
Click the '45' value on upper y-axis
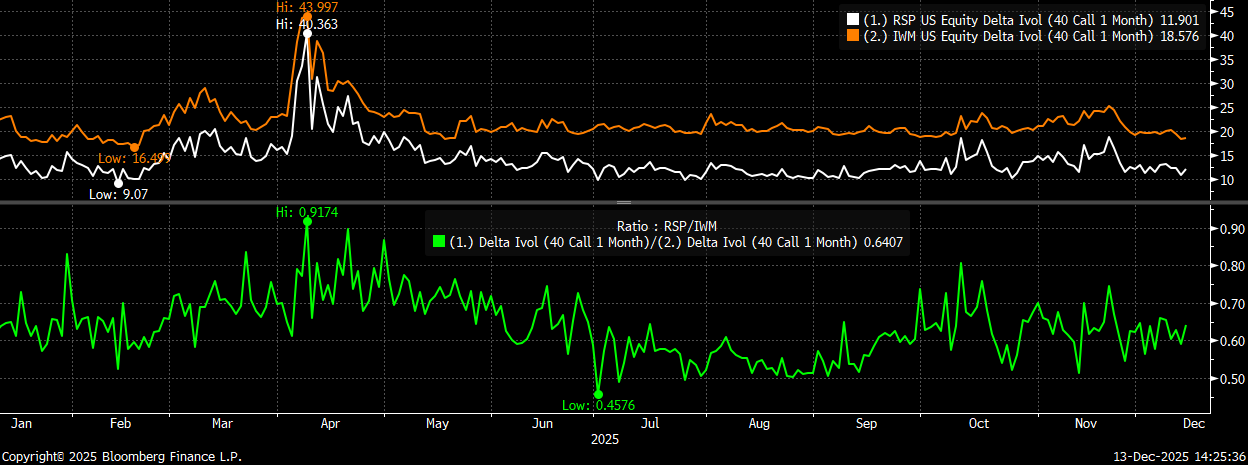pyautogui.click(x=1226, y=11)
